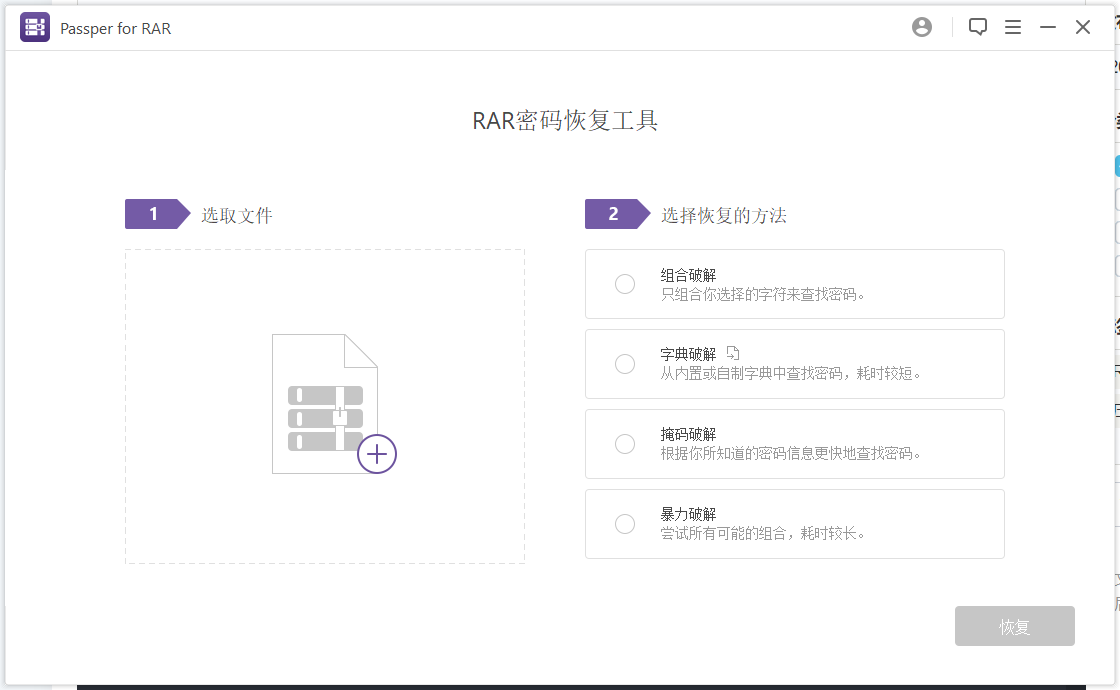Click the 掩码破解 method title text
The image size is (1120, 690).
688,434
